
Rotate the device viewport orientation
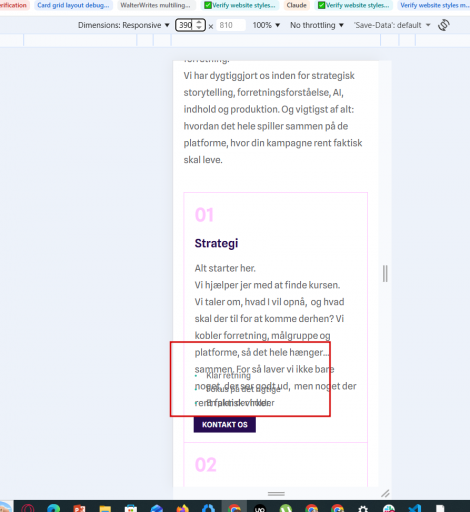pyautogui.click(x=444, y=25)
